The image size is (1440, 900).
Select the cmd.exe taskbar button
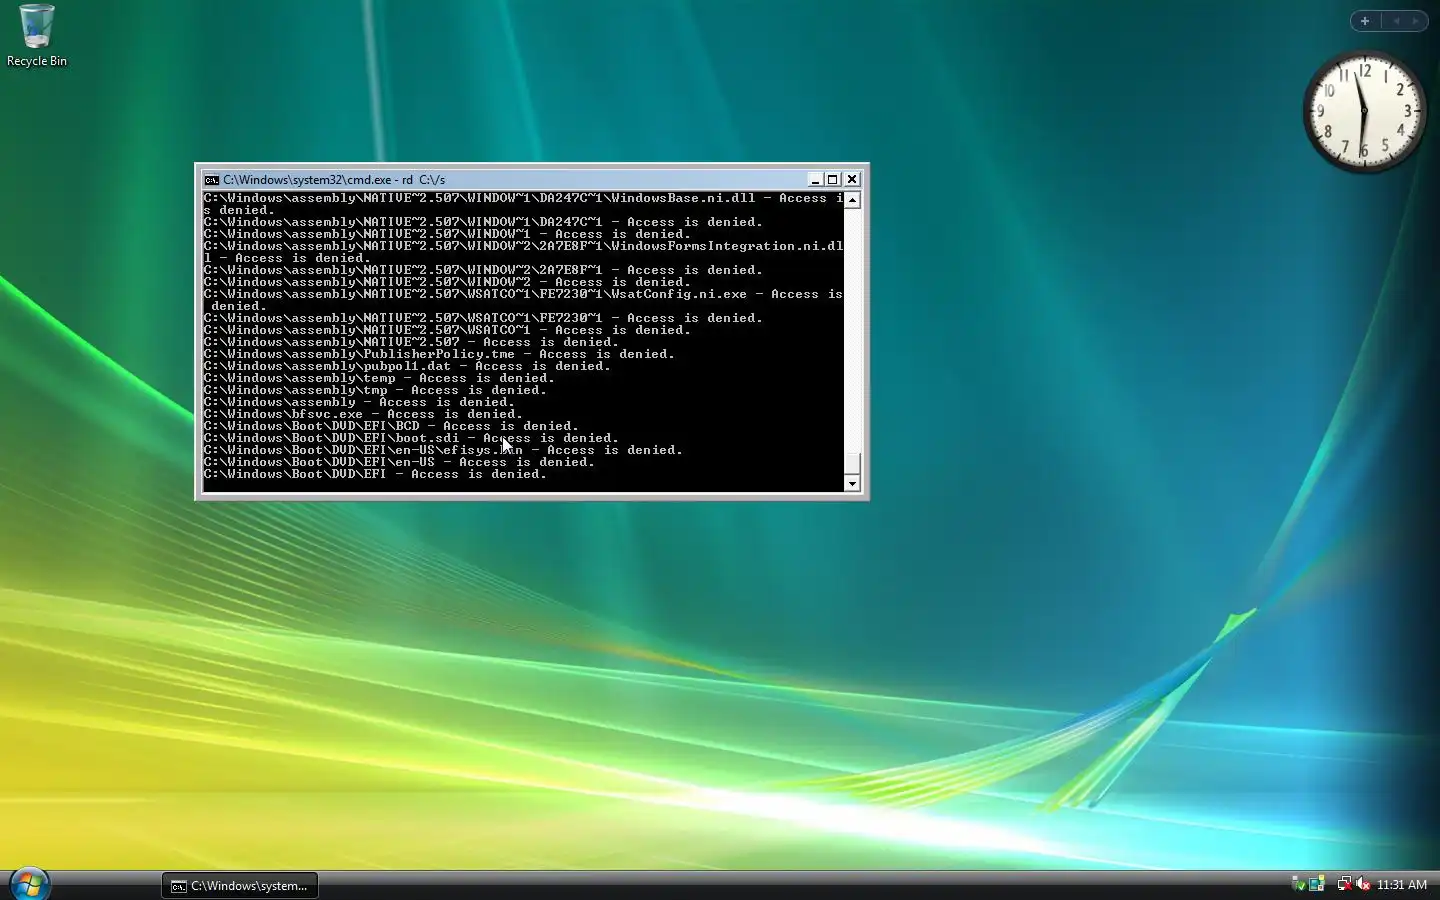click(240, 885)
